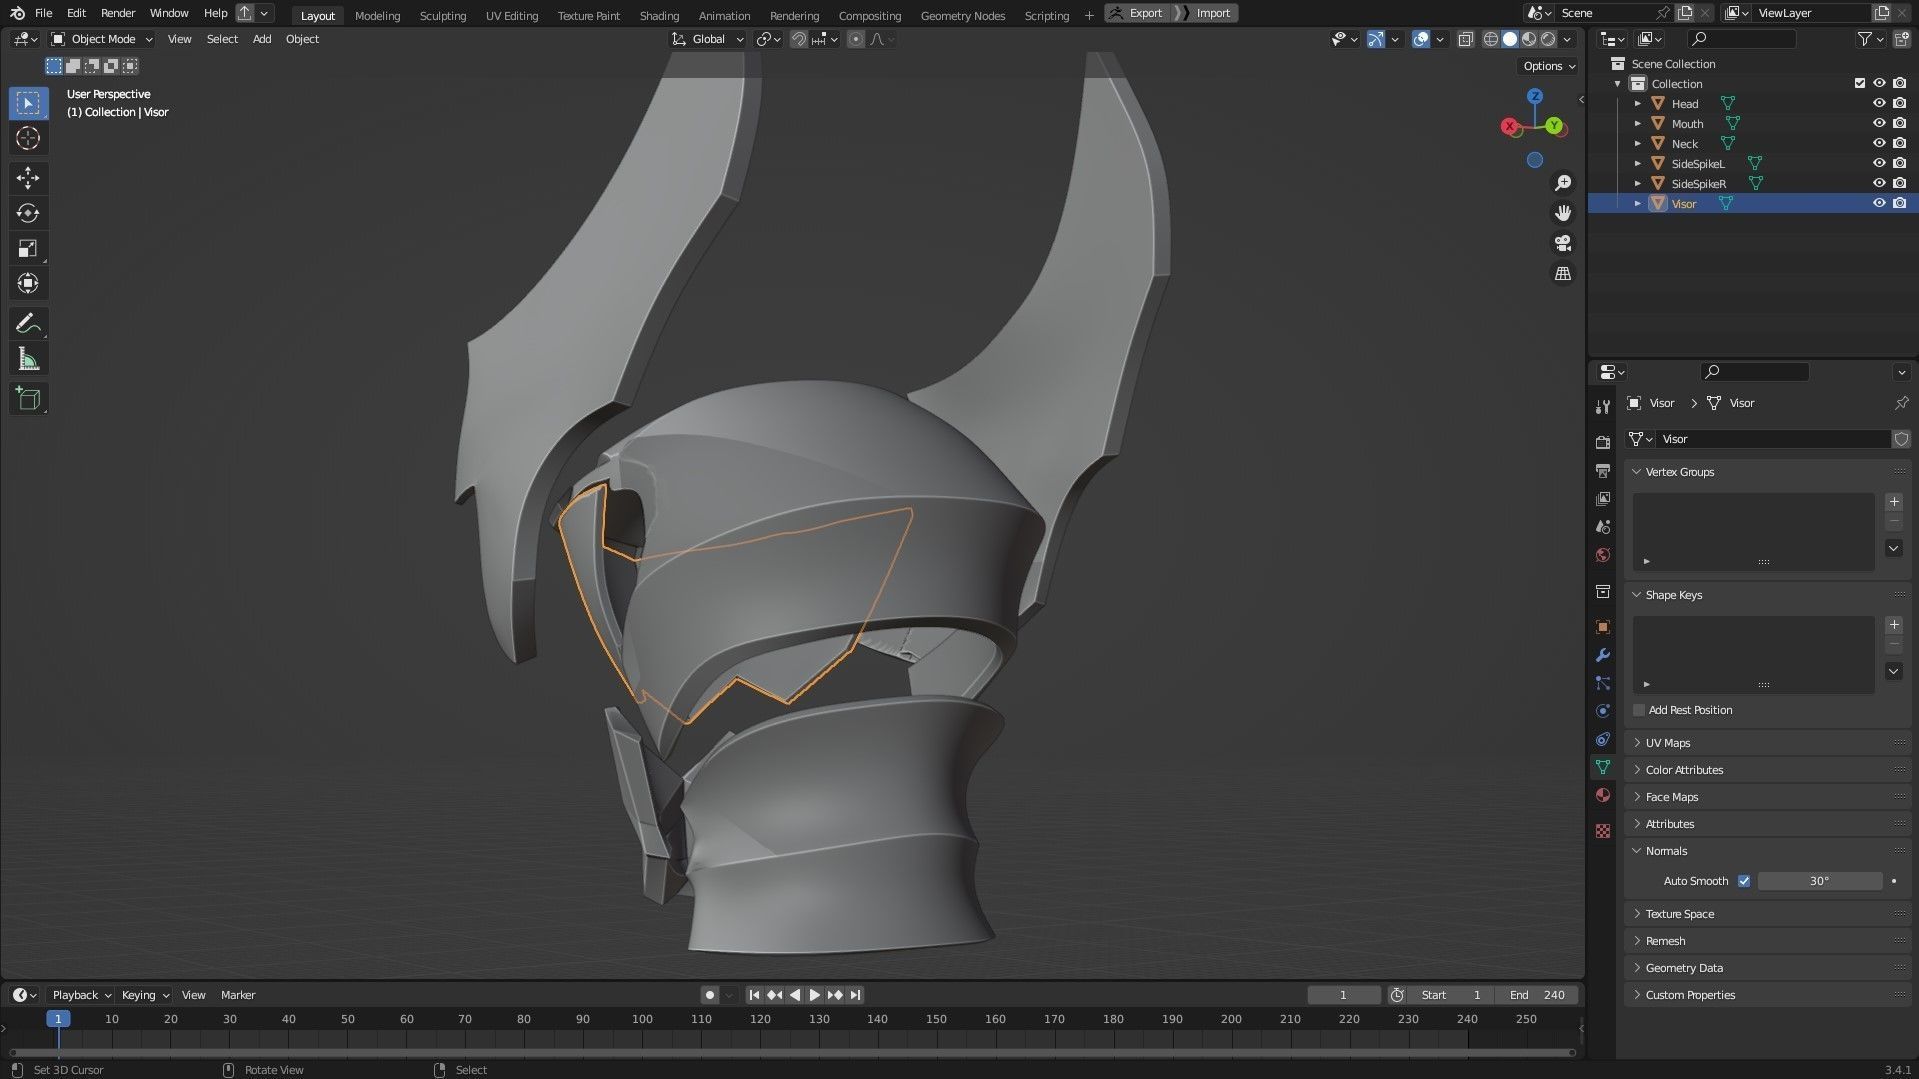Select the Move tool in toolbar

click(28, 178)
